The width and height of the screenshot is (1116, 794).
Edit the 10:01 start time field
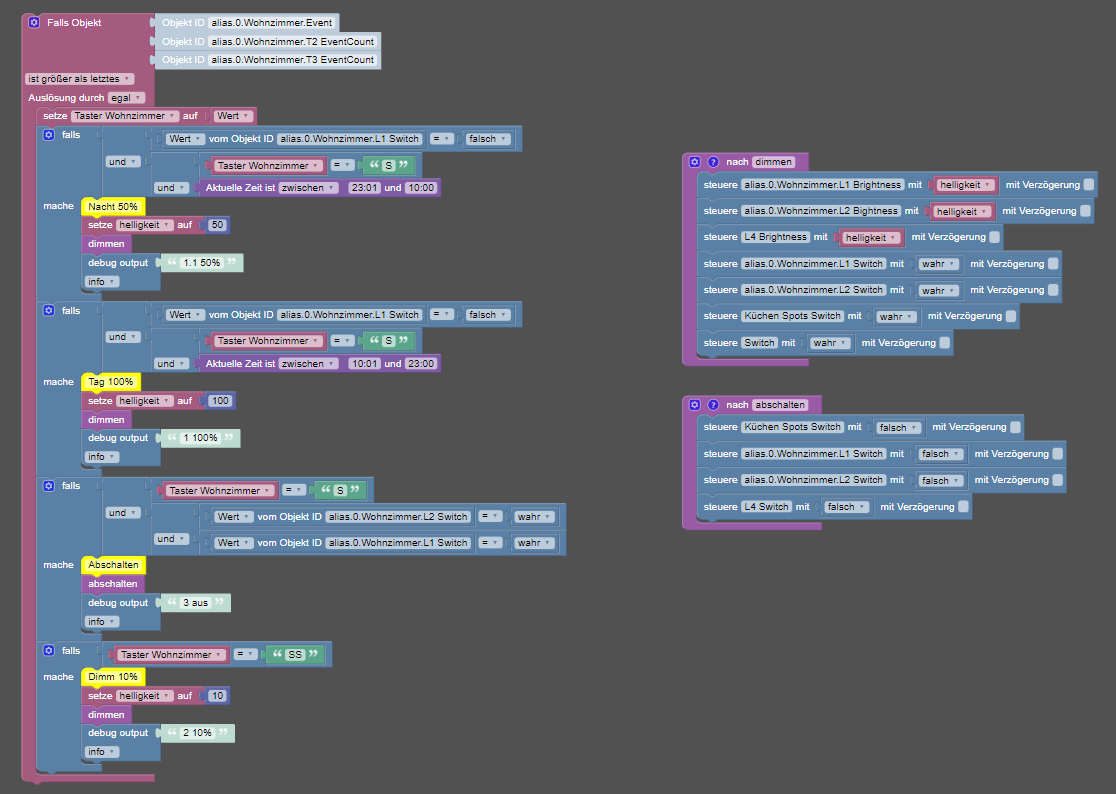tap(364, 364)
